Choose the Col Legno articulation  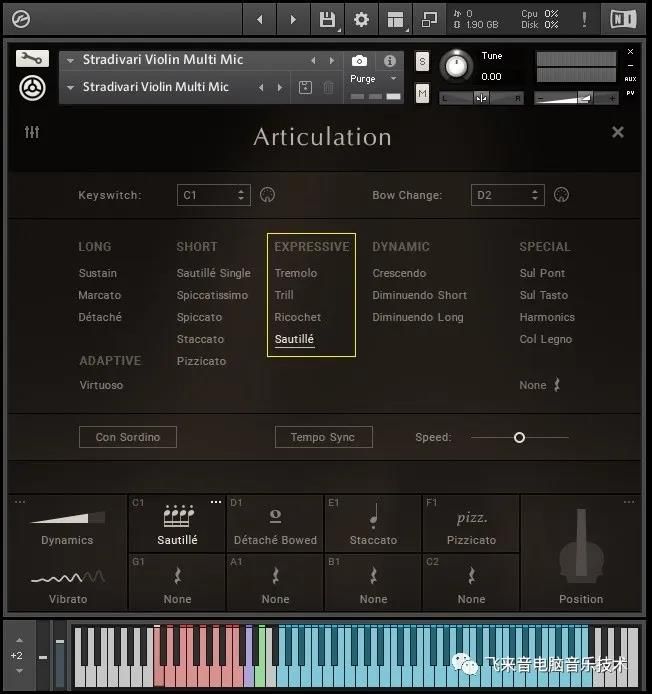click(x=546, y=339)
